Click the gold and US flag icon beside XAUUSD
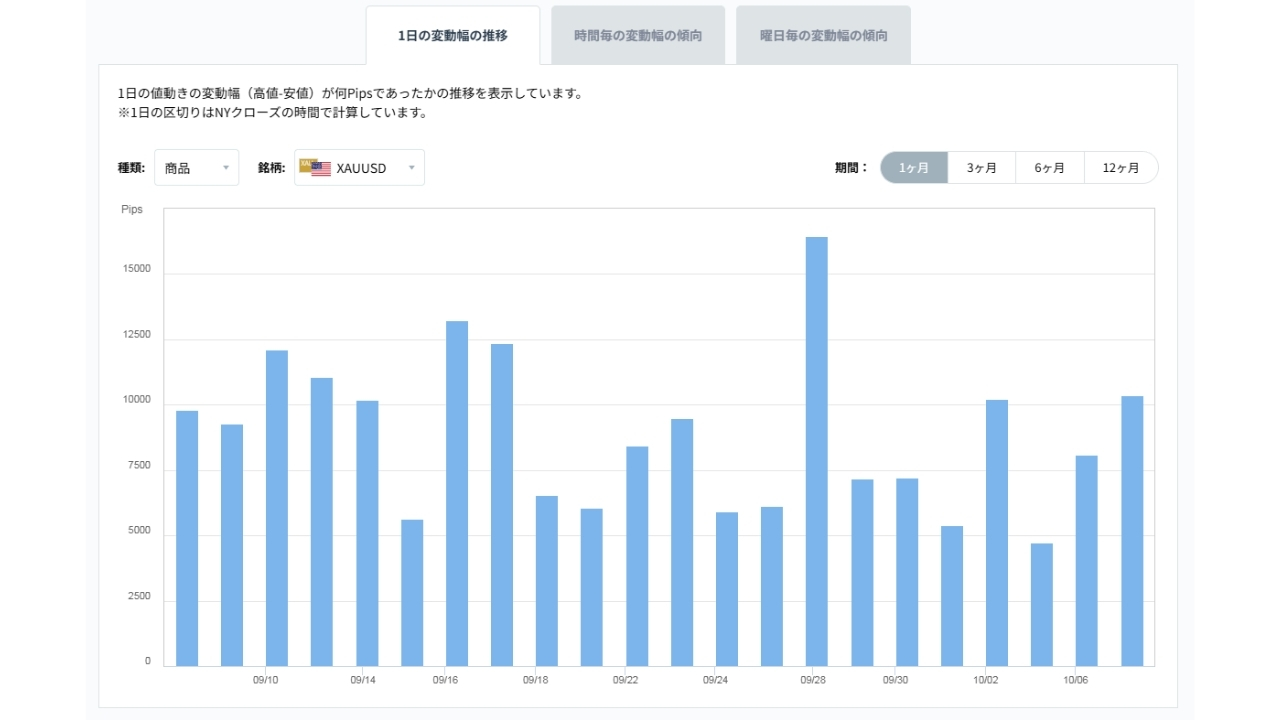Viewport: 1280px width, 720px height. (x=315, y=167)
